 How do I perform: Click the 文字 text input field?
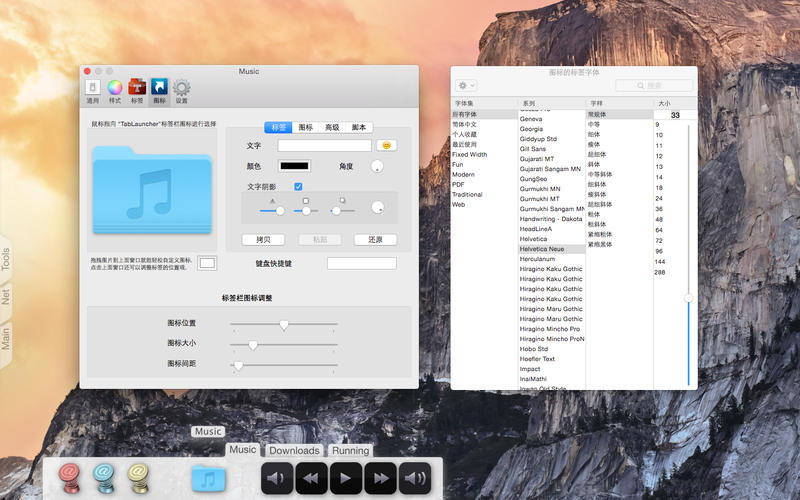[x=324, y=145]
